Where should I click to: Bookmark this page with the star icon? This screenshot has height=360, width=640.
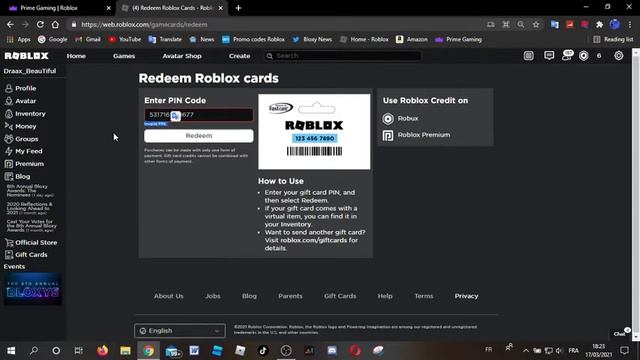pyautogui.click(x=536, y=24)
